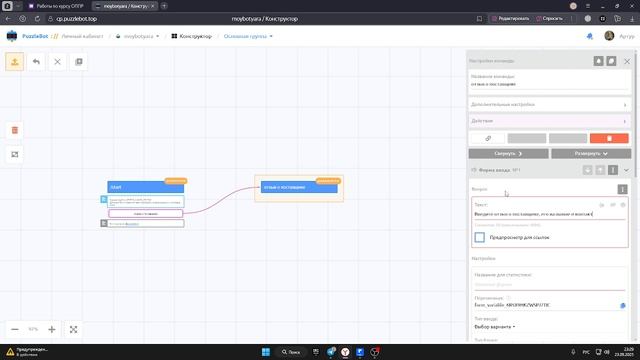This screenshot has width=640, height=360.
Task: Click the orange upload/save icon in the toolbar
Action: [x=15, y=62]
